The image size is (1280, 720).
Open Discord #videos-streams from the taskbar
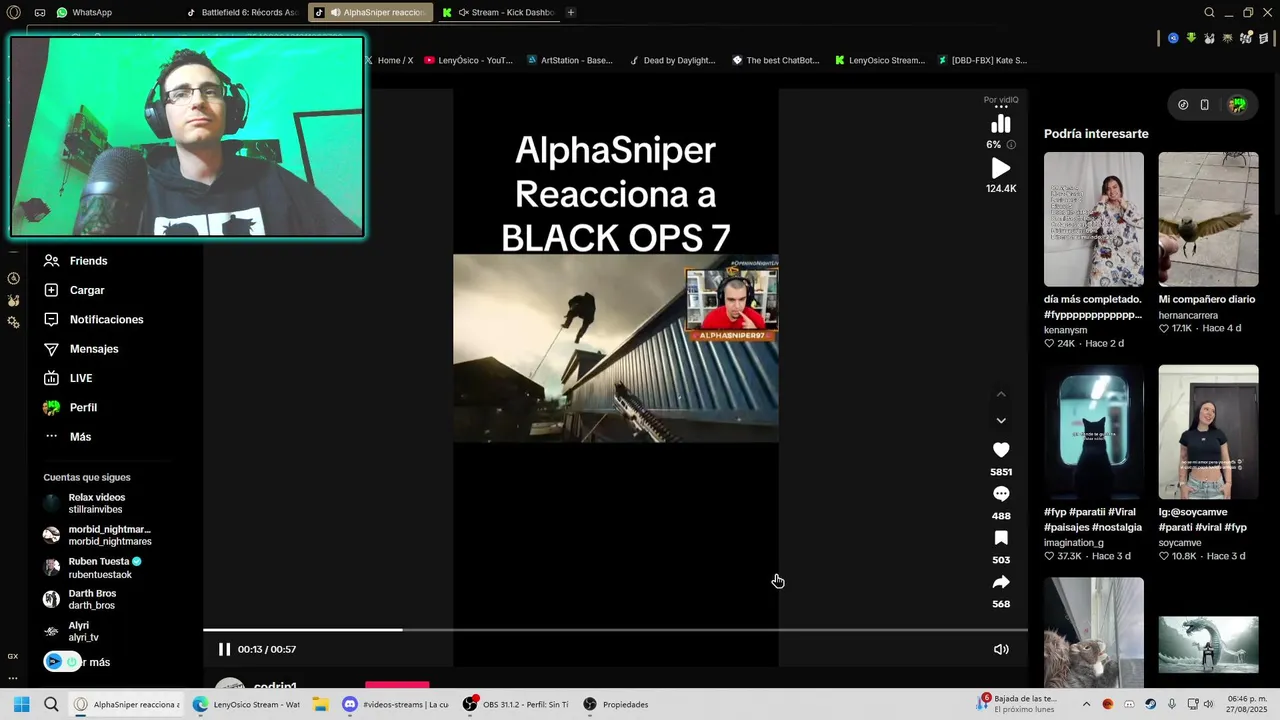point(396,704)
